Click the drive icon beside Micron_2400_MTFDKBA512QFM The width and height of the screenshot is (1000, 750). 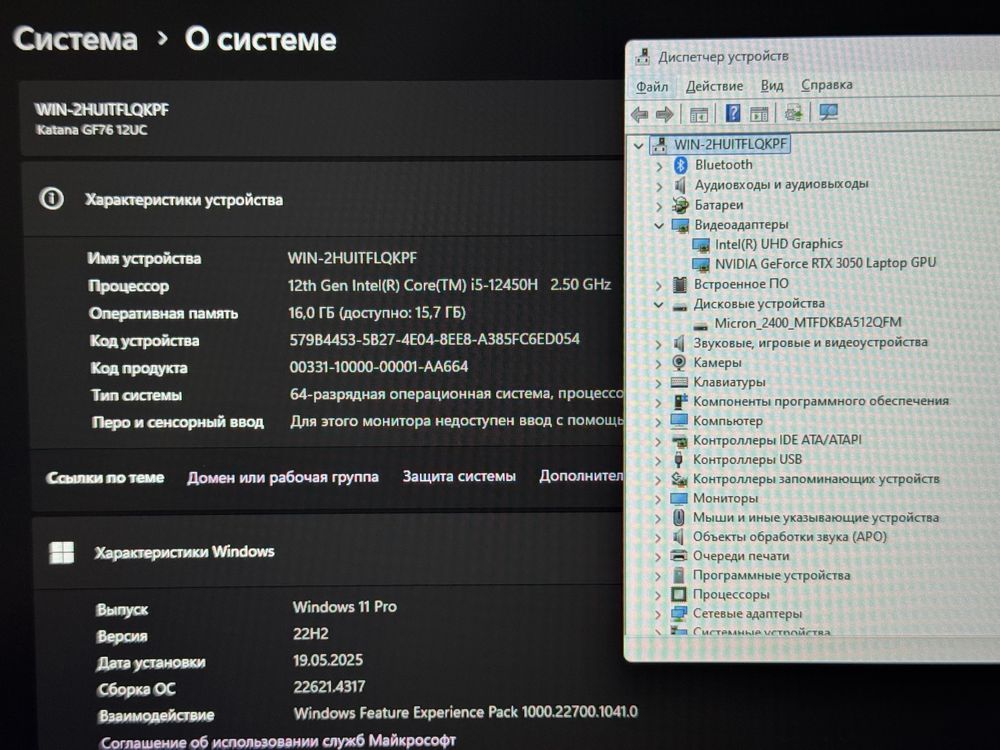click(700, 325)
